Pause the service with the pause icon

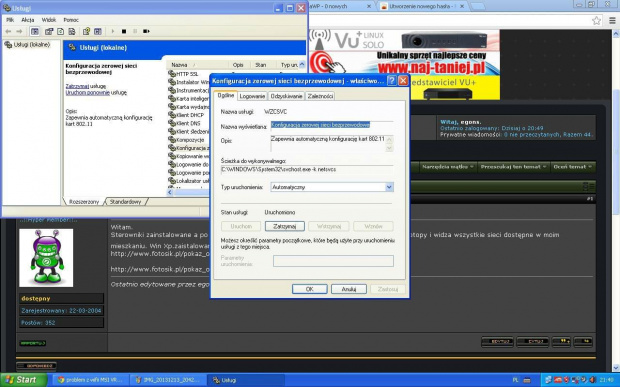tap(135, 31)
